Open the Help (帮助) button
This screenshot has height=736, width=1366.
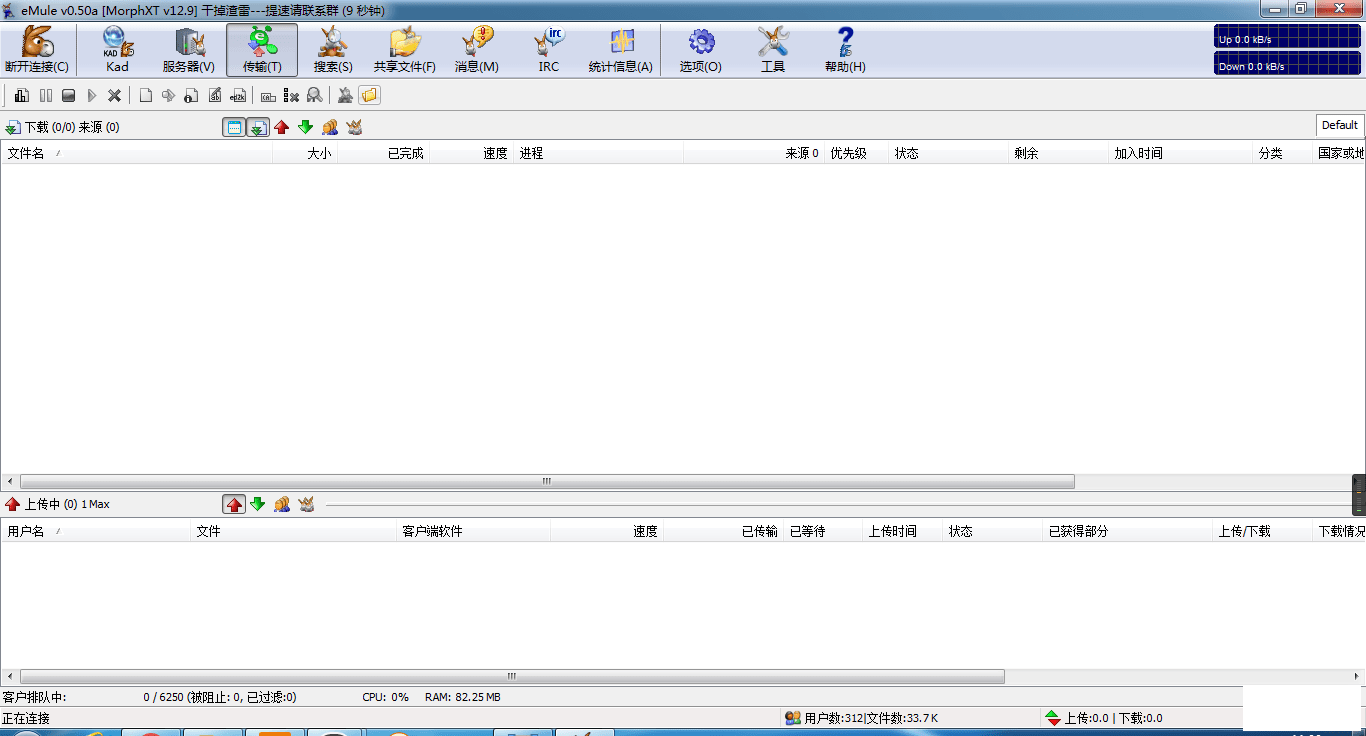(845, 50)
